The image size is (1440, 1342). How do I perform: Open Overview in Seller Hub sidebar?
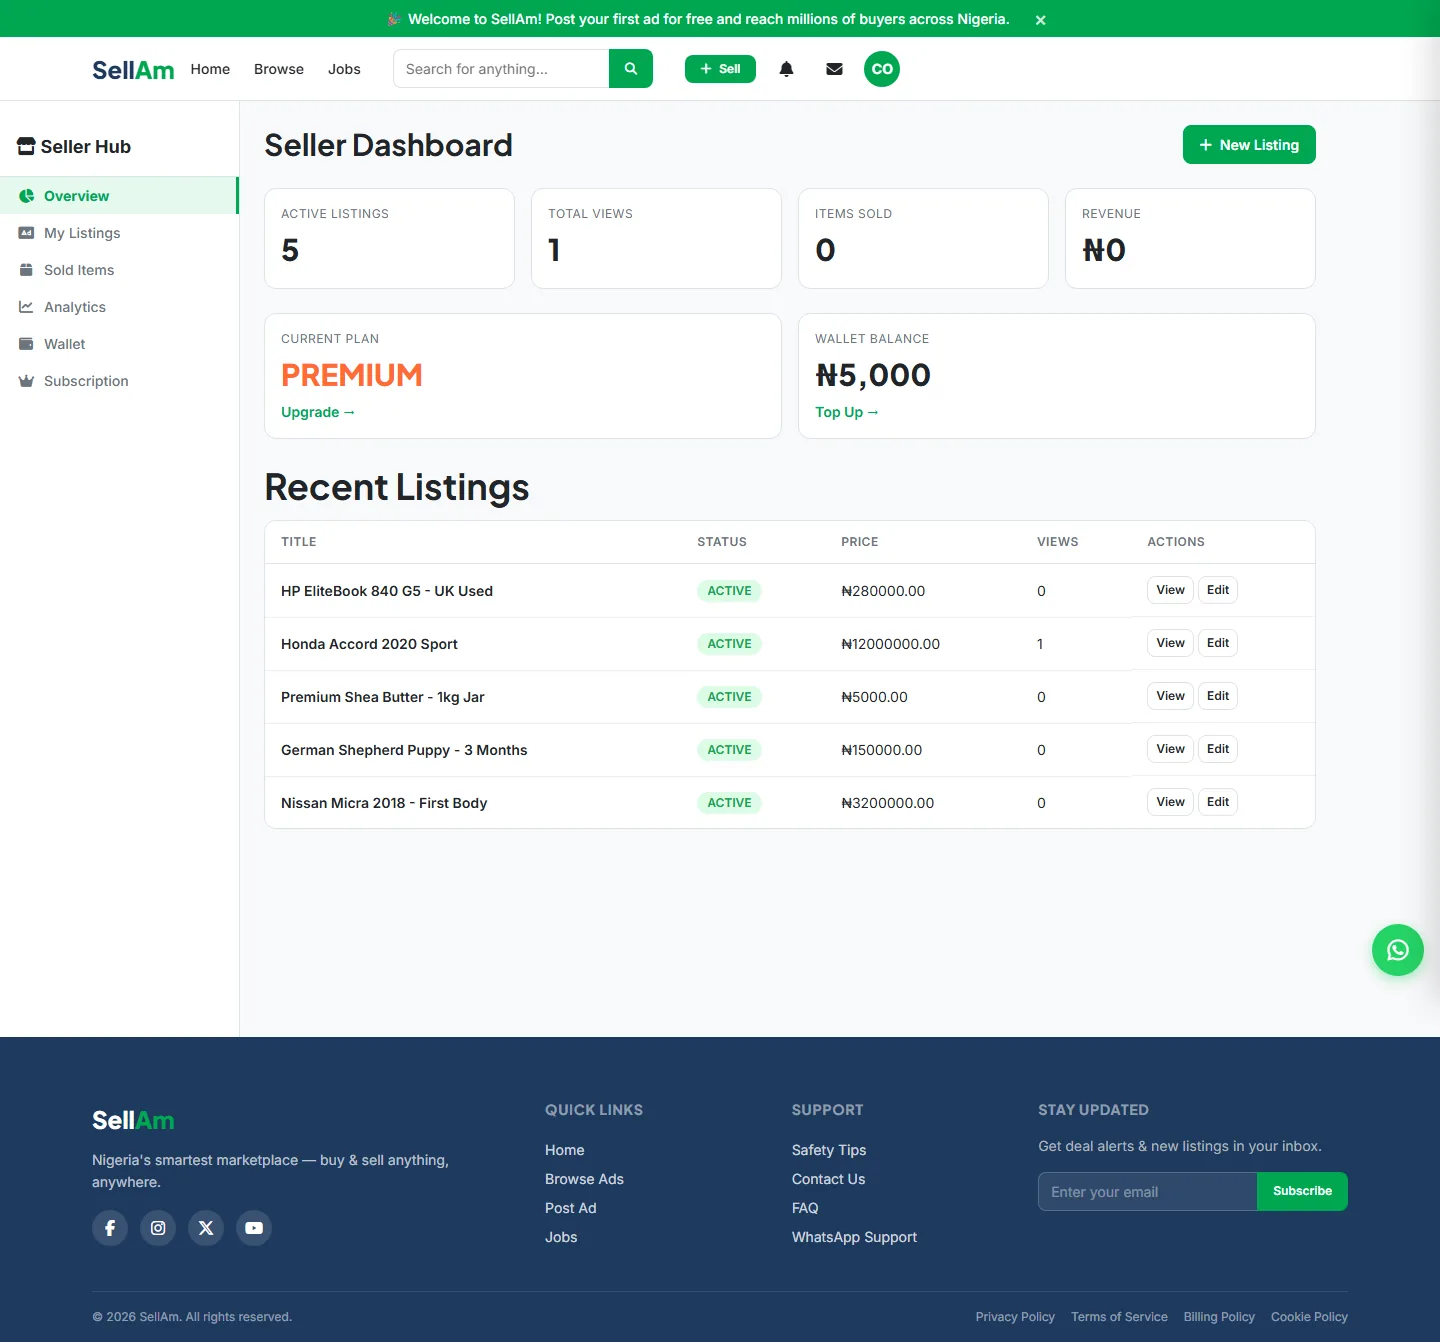[119, 196]
